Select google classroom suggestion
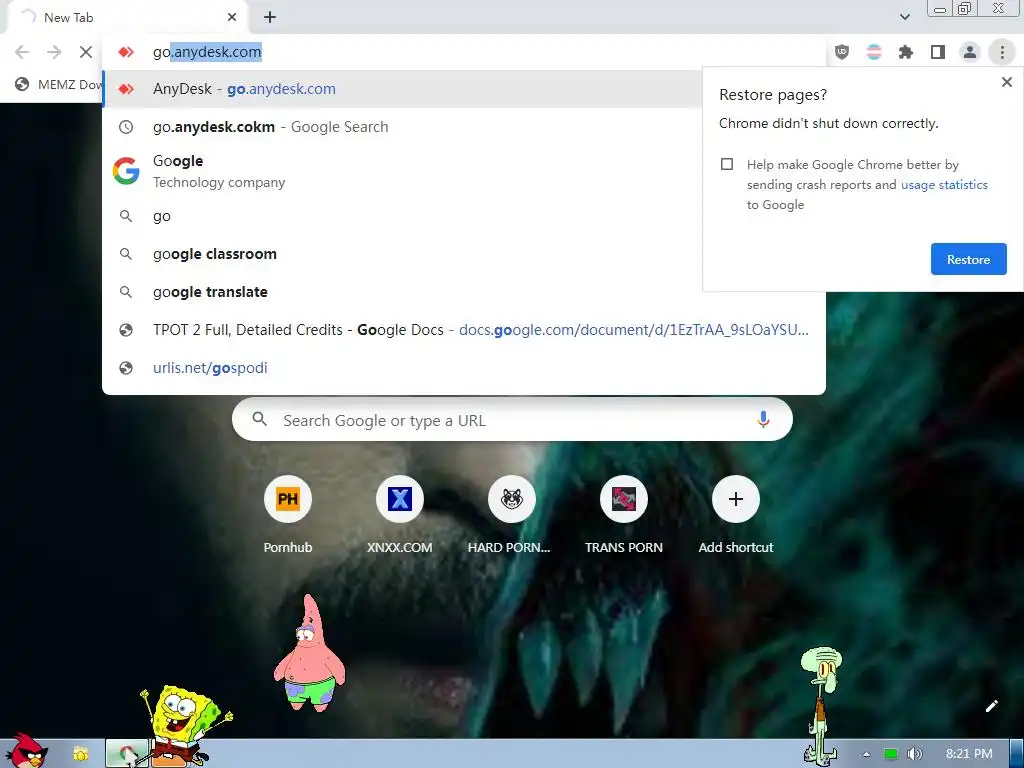The height and width of the screenshot is (768, 1024). (402, 254)
